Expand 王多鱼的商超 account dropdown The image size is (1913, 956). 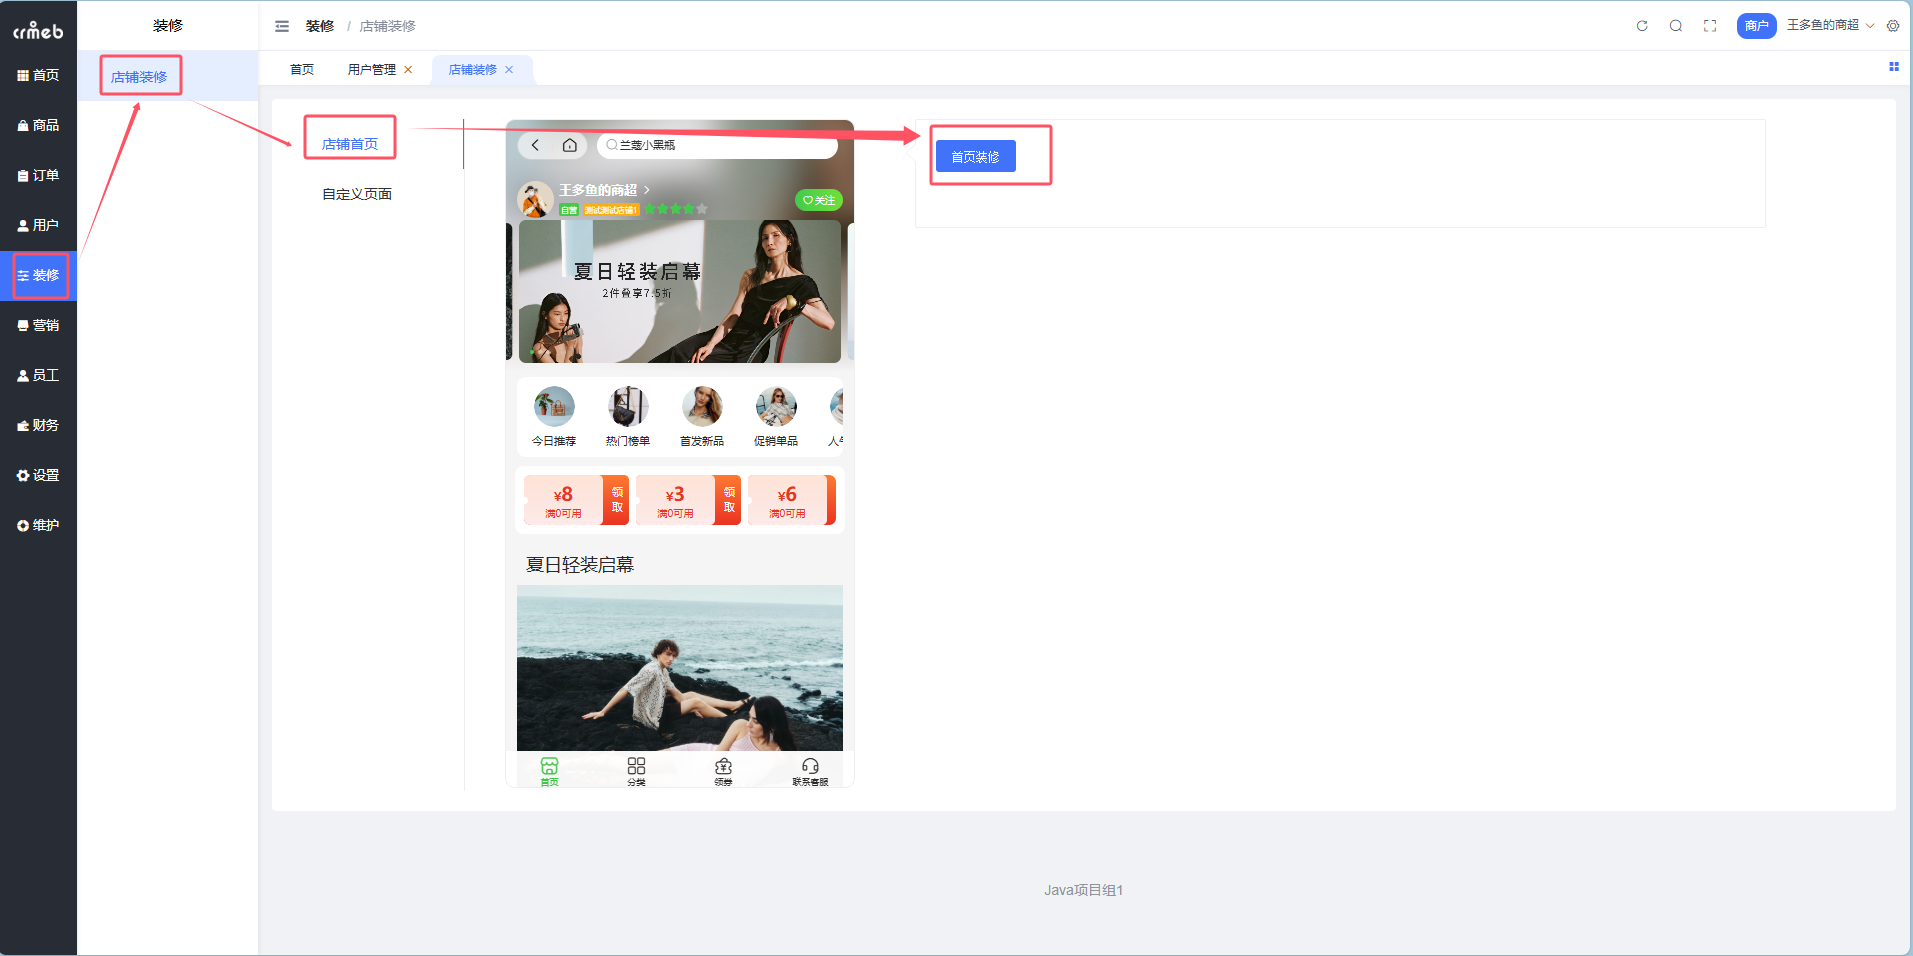1829,25
